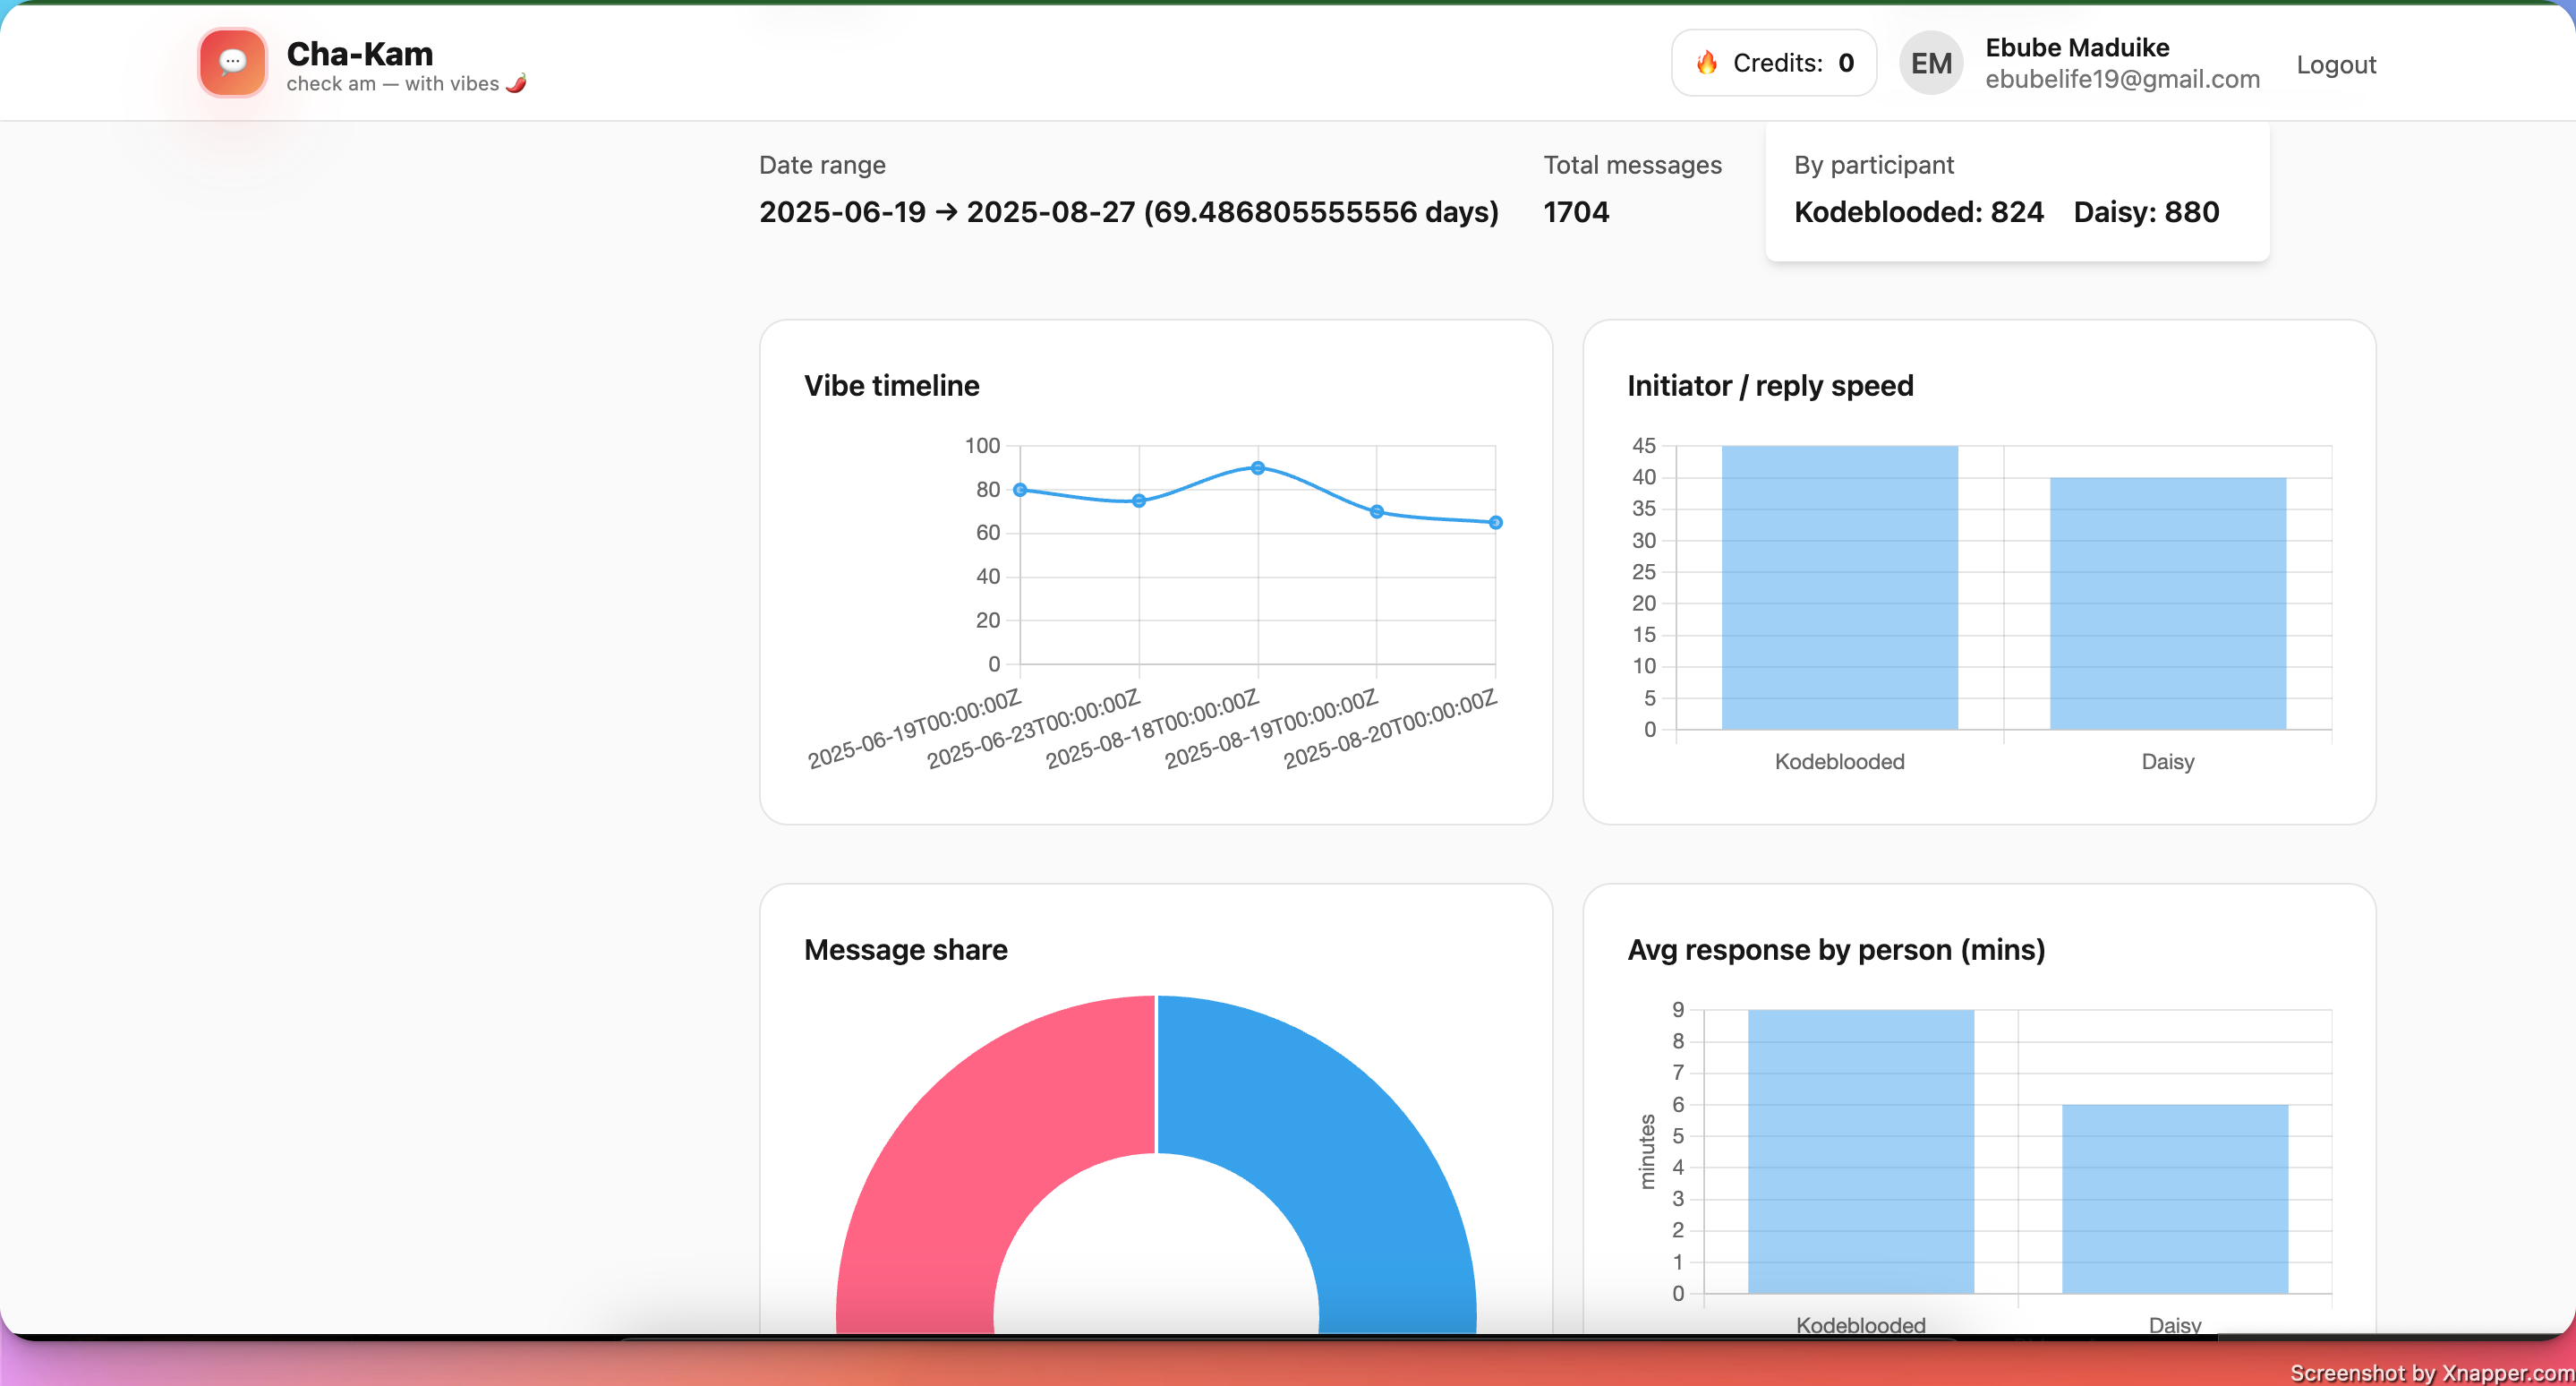
Task: Click the Ebube Maduike user name
Action: [x=2077, y=47]
